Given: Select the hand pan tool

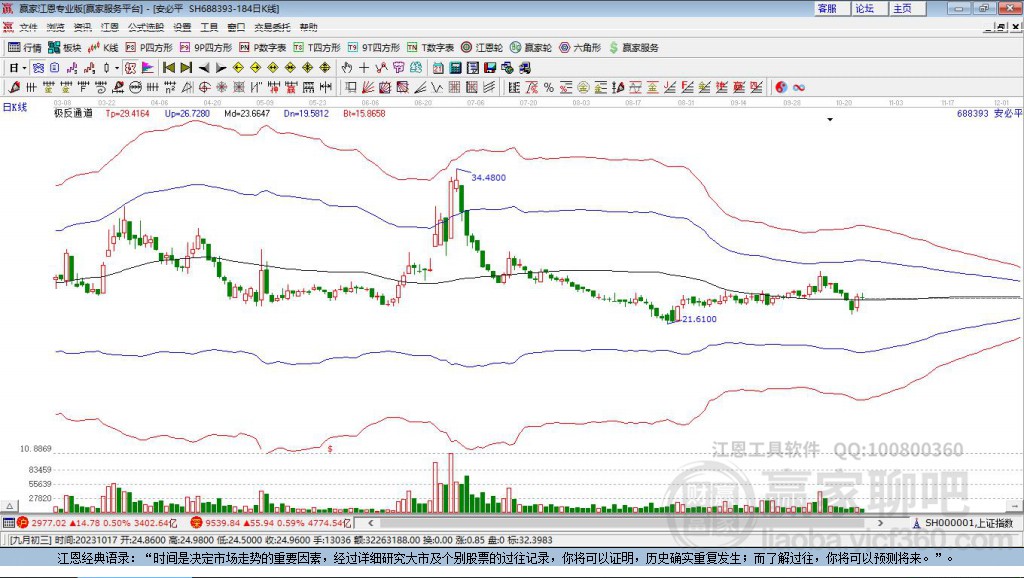Looking at the screenshot, I should point(347,67).
